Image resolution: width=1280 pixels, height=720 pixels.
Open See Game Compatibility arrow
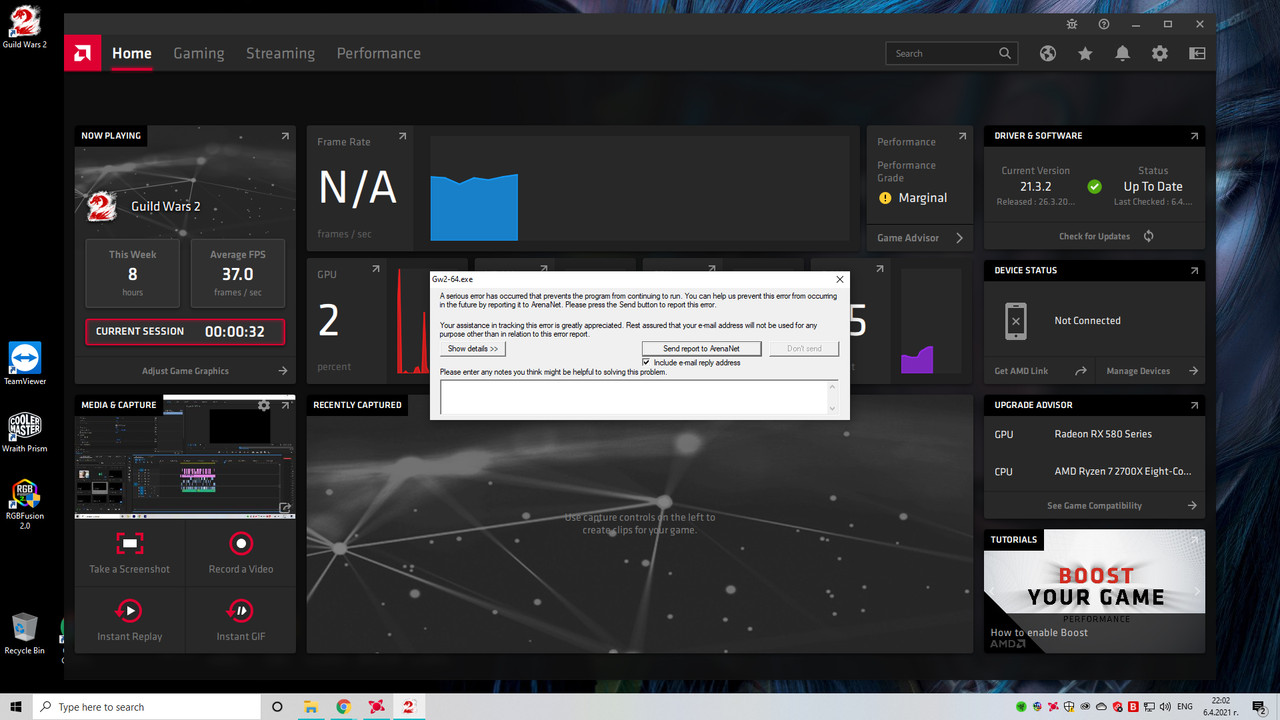(x=1192, y=506)
